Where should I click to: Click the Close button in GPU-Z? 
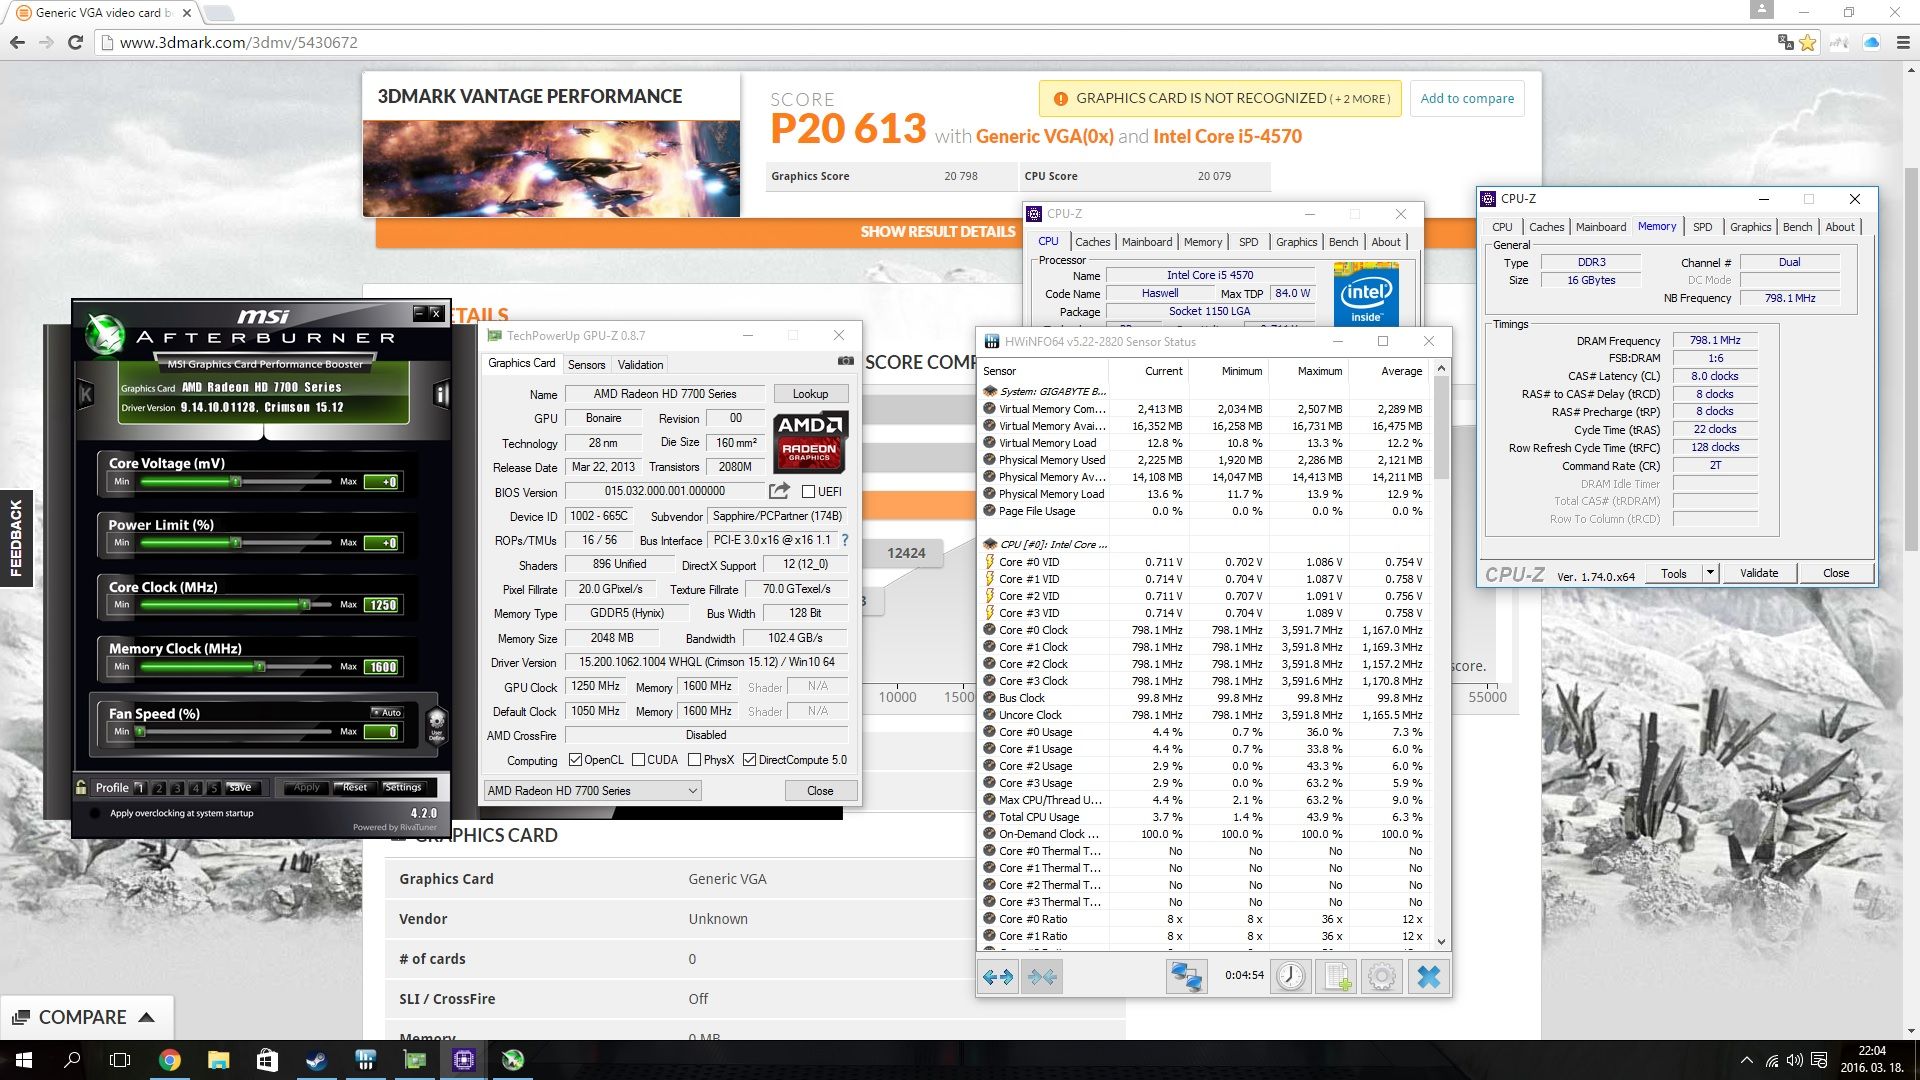coord(820,790)
